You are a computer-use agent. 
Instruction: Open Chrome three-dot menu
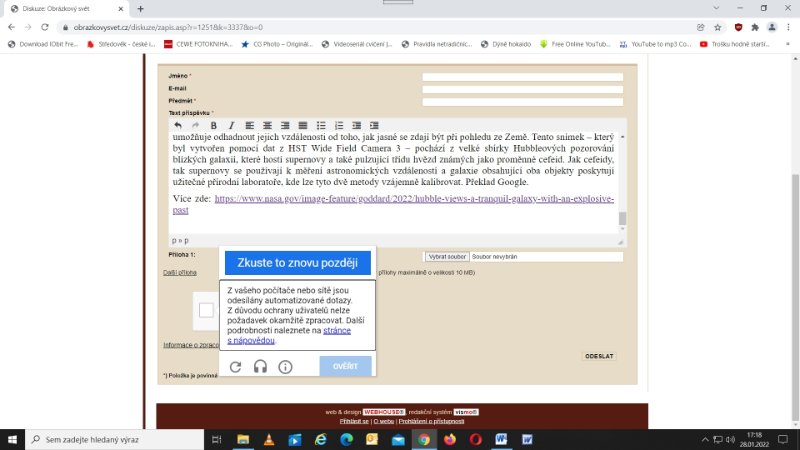click(788, 27)
